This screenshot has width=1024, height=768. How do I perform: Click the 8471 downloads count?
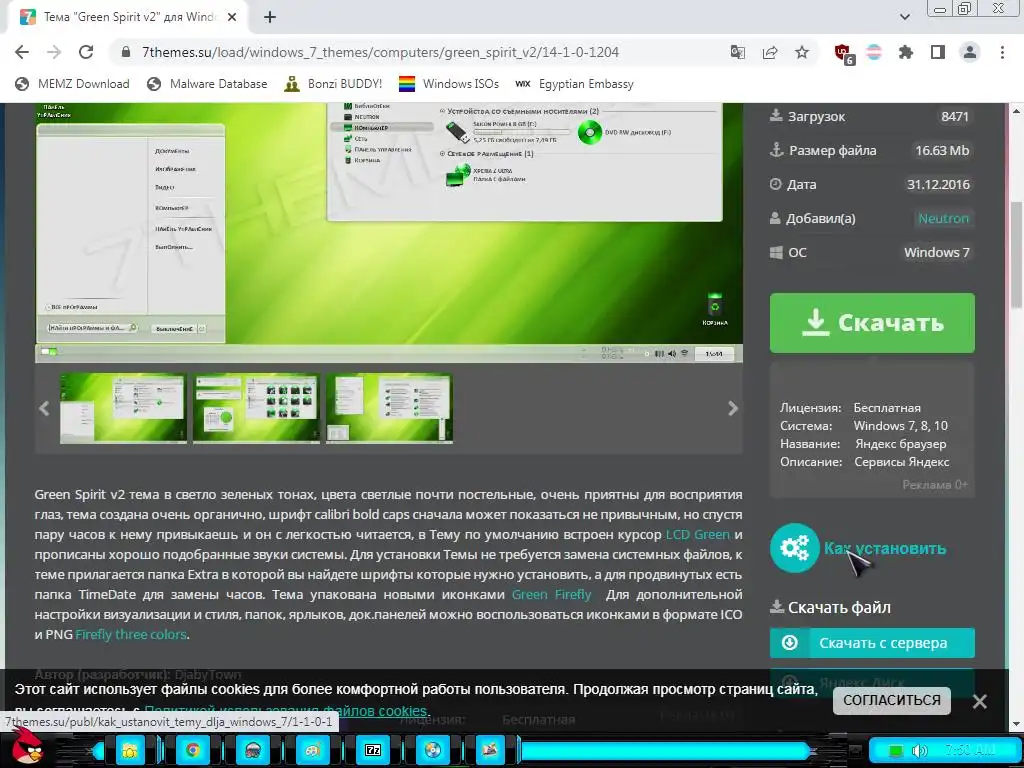pos(954,116)
